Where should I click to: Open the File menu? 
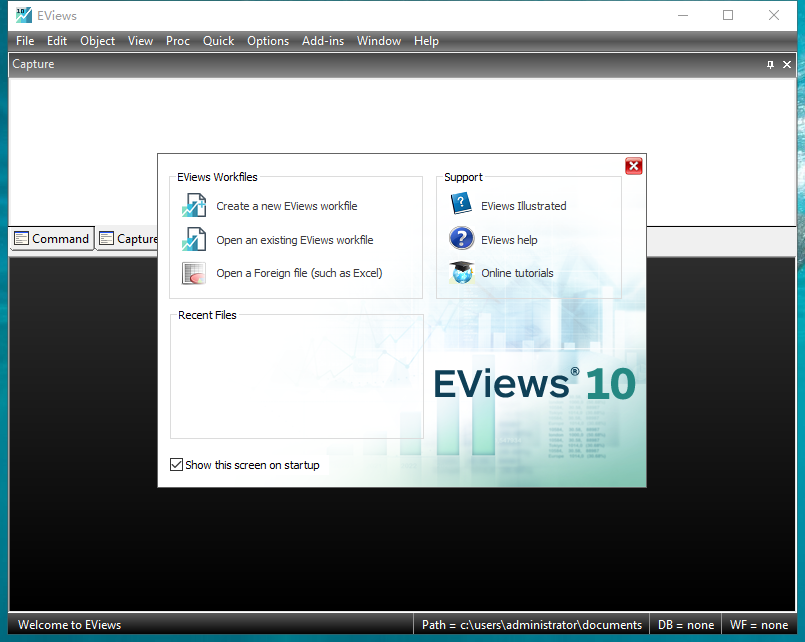tap(25, 41)
